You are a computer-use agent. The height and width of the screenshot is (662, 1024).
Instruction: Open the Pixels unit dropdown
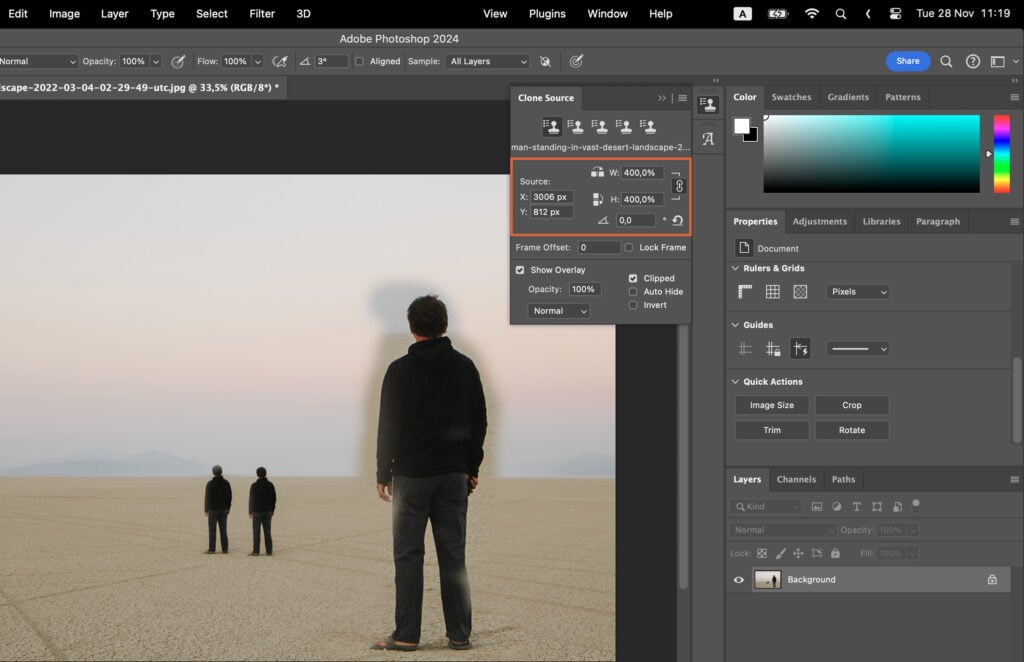857,290
